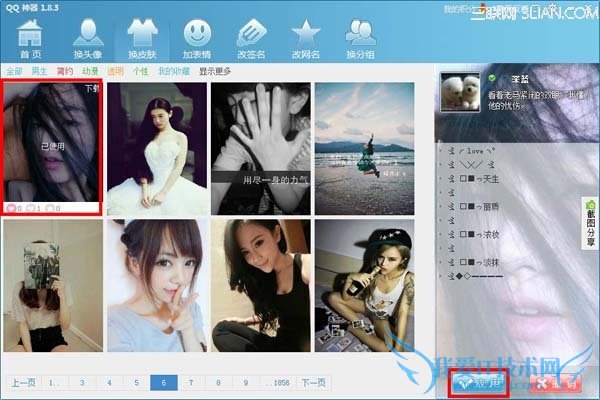
Task: Switch to 我的收藏 favorites tab
Action: coord(172,72)
